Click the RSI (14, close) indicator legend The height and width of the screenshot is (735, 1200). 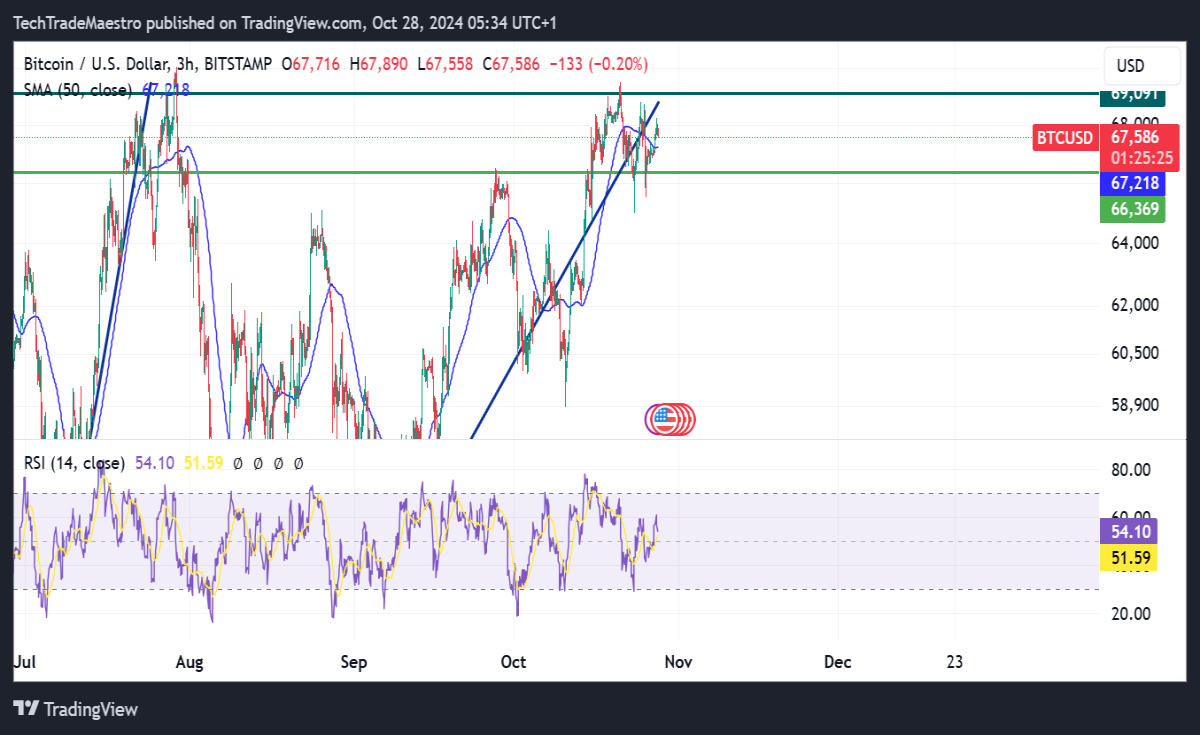click(x=75, y=463)
